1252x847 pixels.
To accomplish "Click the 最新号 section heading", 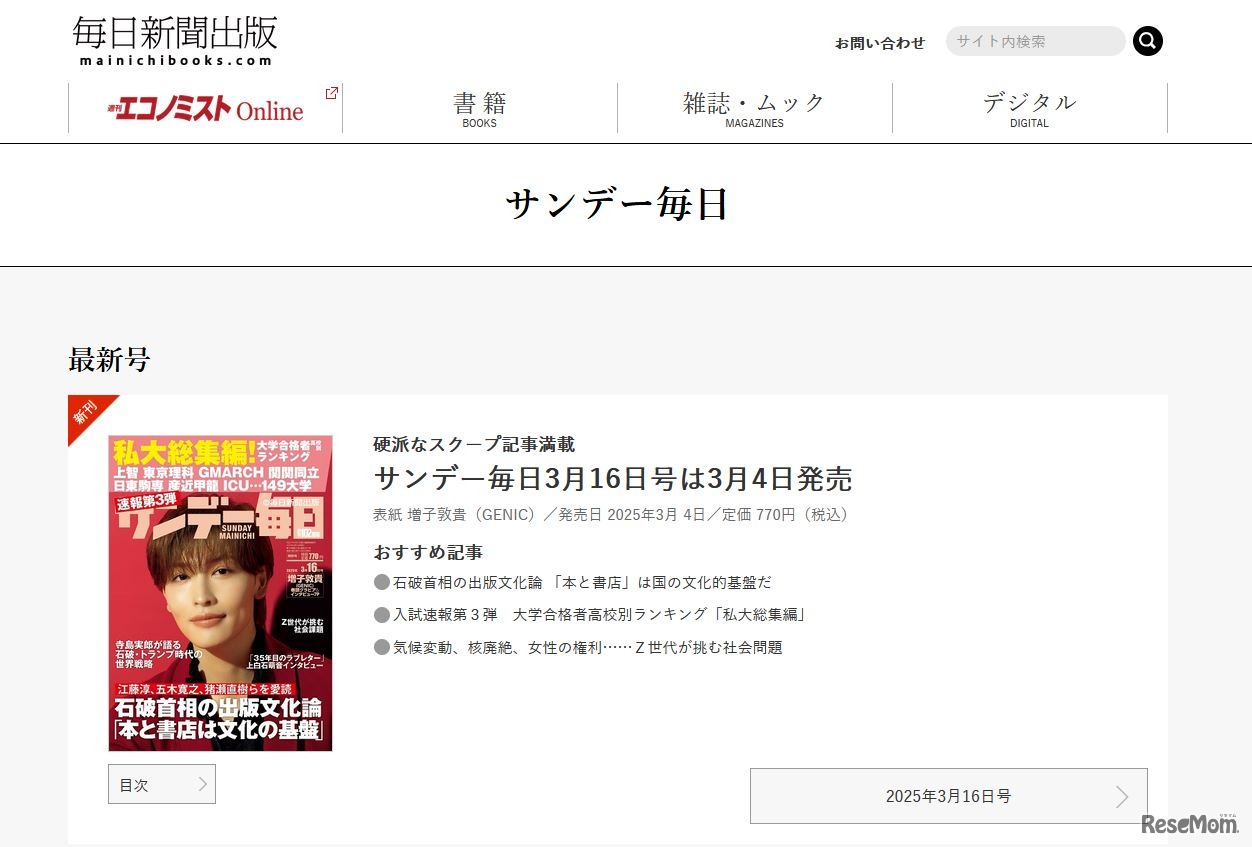I will click(109, 359).
